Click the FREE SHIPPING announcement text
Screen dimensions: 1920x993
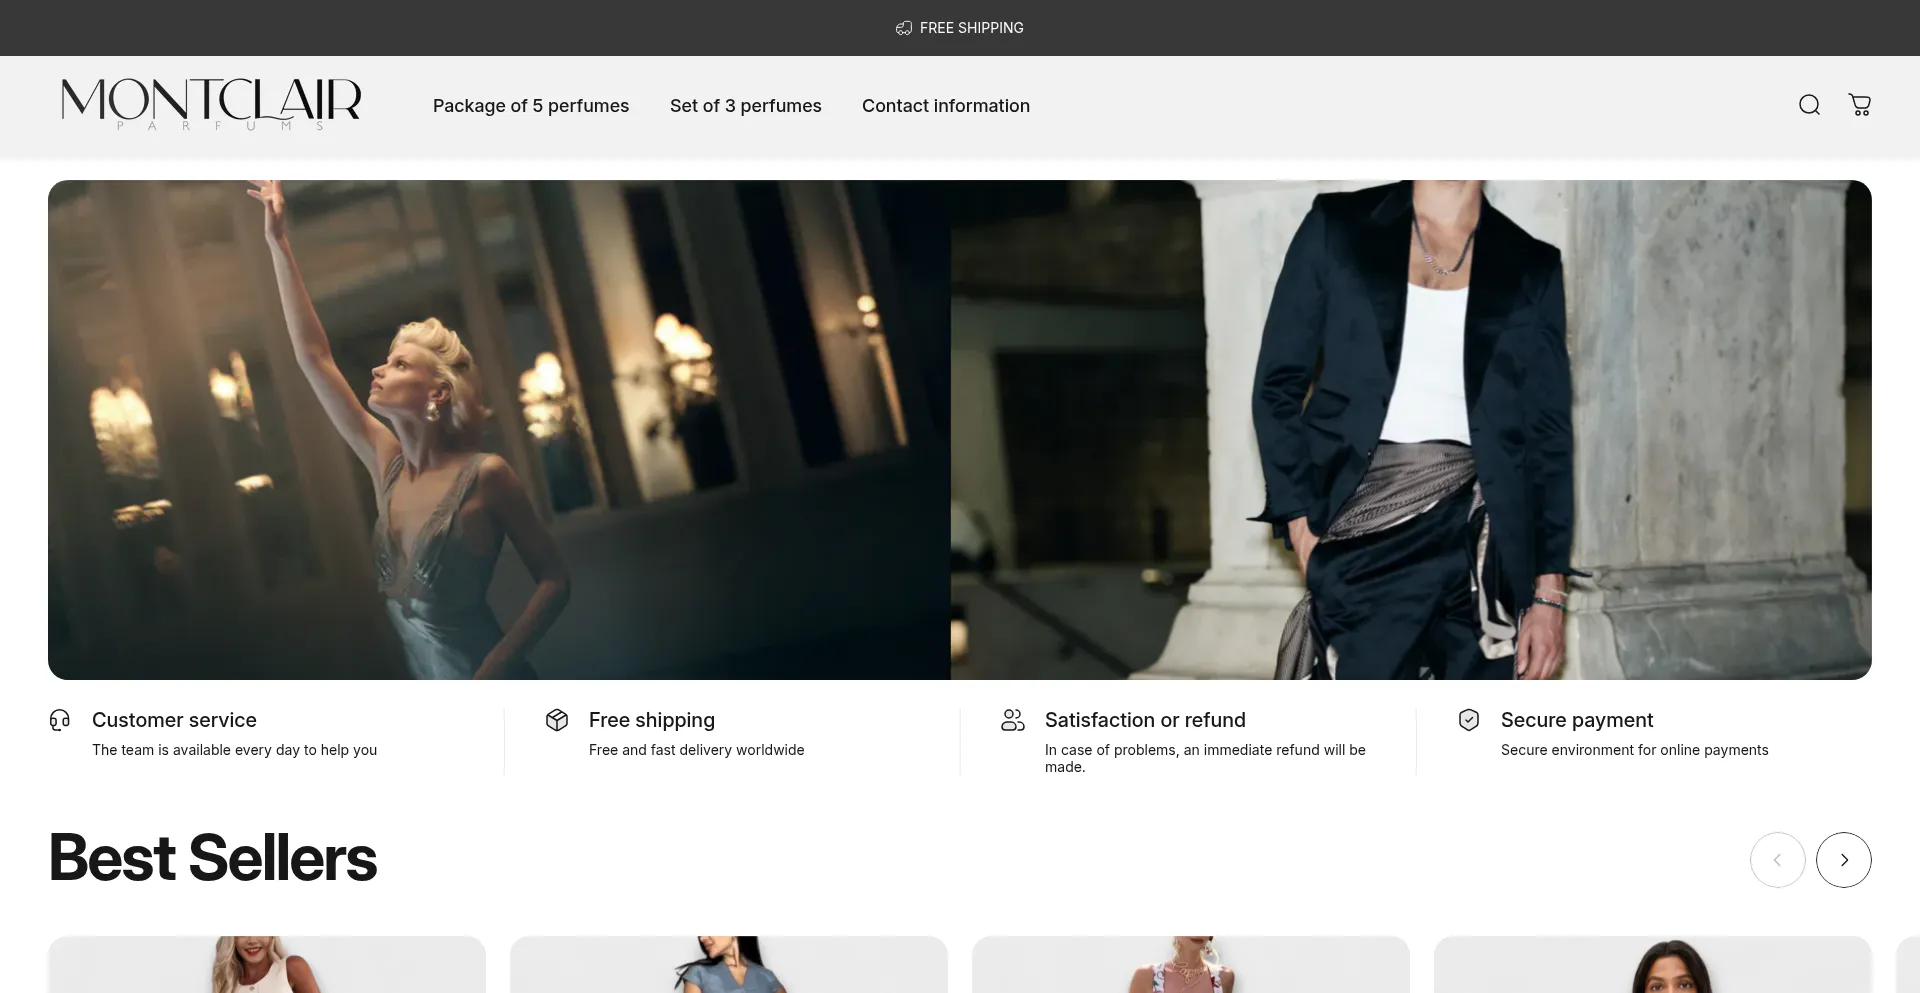click(x=971, y=28)
